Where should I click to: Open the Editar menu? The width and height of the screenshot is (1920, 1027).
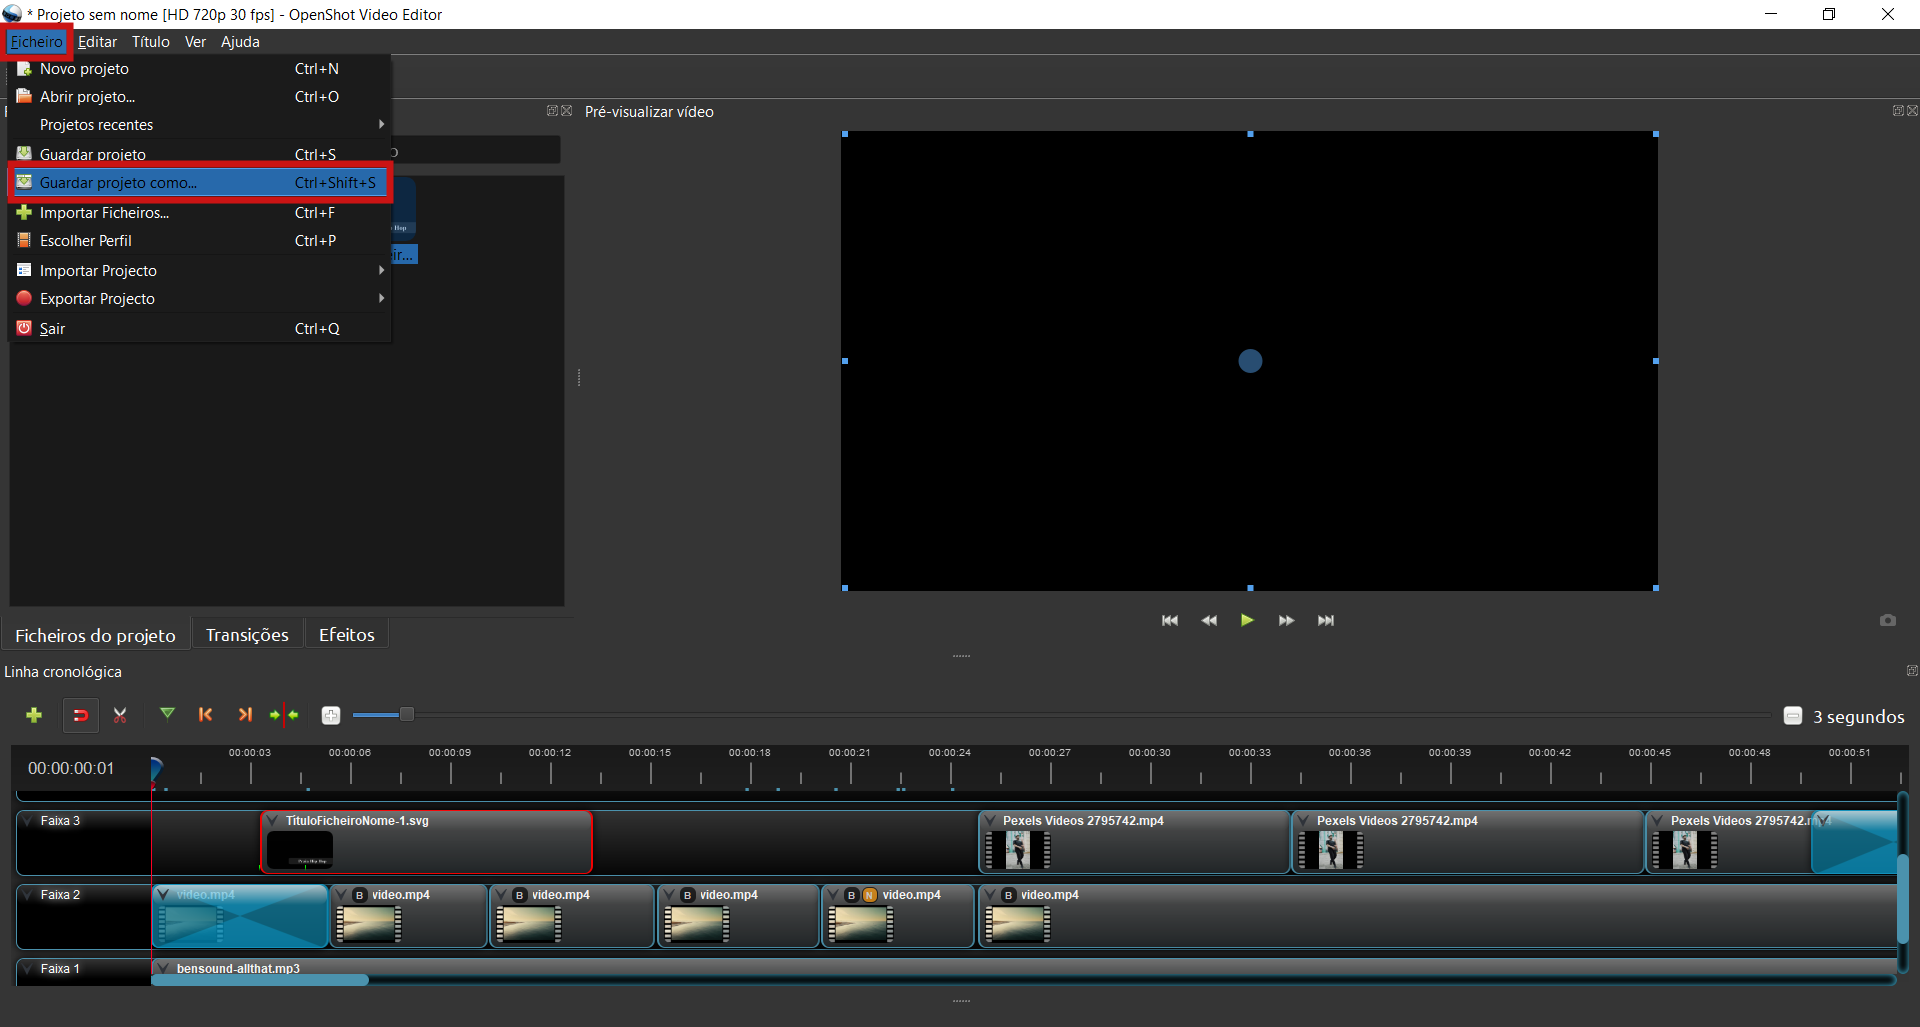pyautogui.click(x=97, y=42)
